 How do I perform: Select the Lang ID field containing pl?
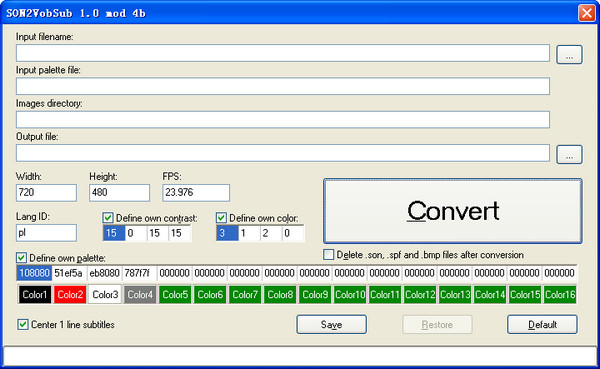point(46,233)
